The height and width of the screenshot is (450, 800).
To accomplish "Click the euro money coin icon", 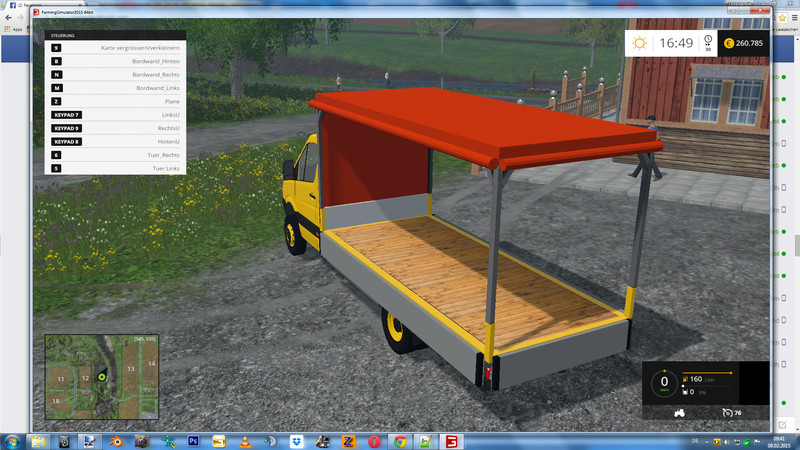I will tap(729, 43).
